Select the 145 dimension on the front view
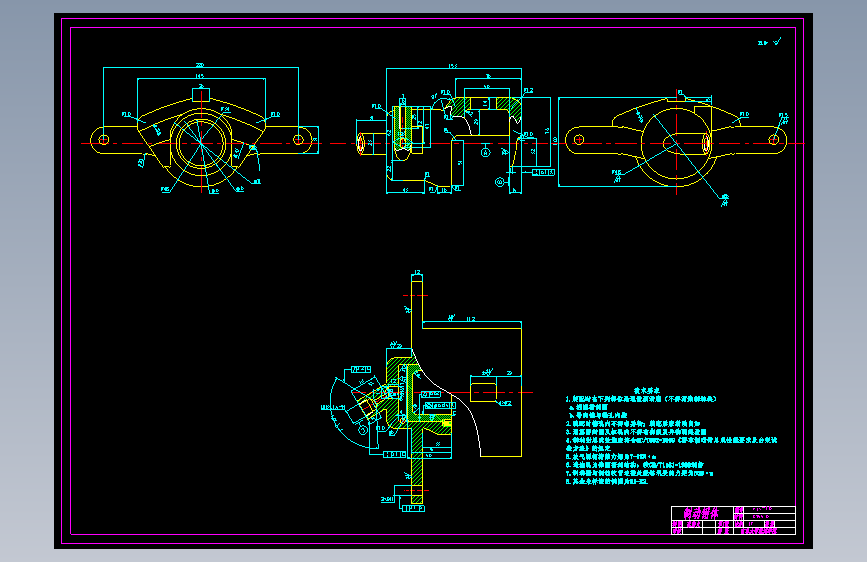 (x=200, y=76)
